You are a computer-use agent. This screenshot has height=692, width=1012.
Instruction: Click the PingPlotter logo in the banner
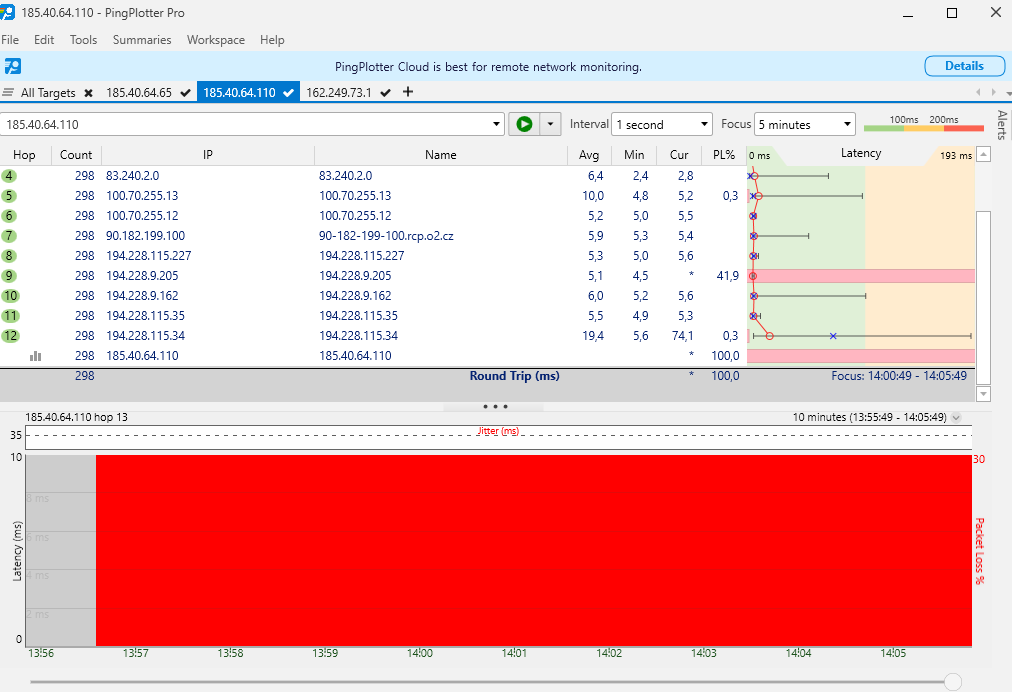12,67
